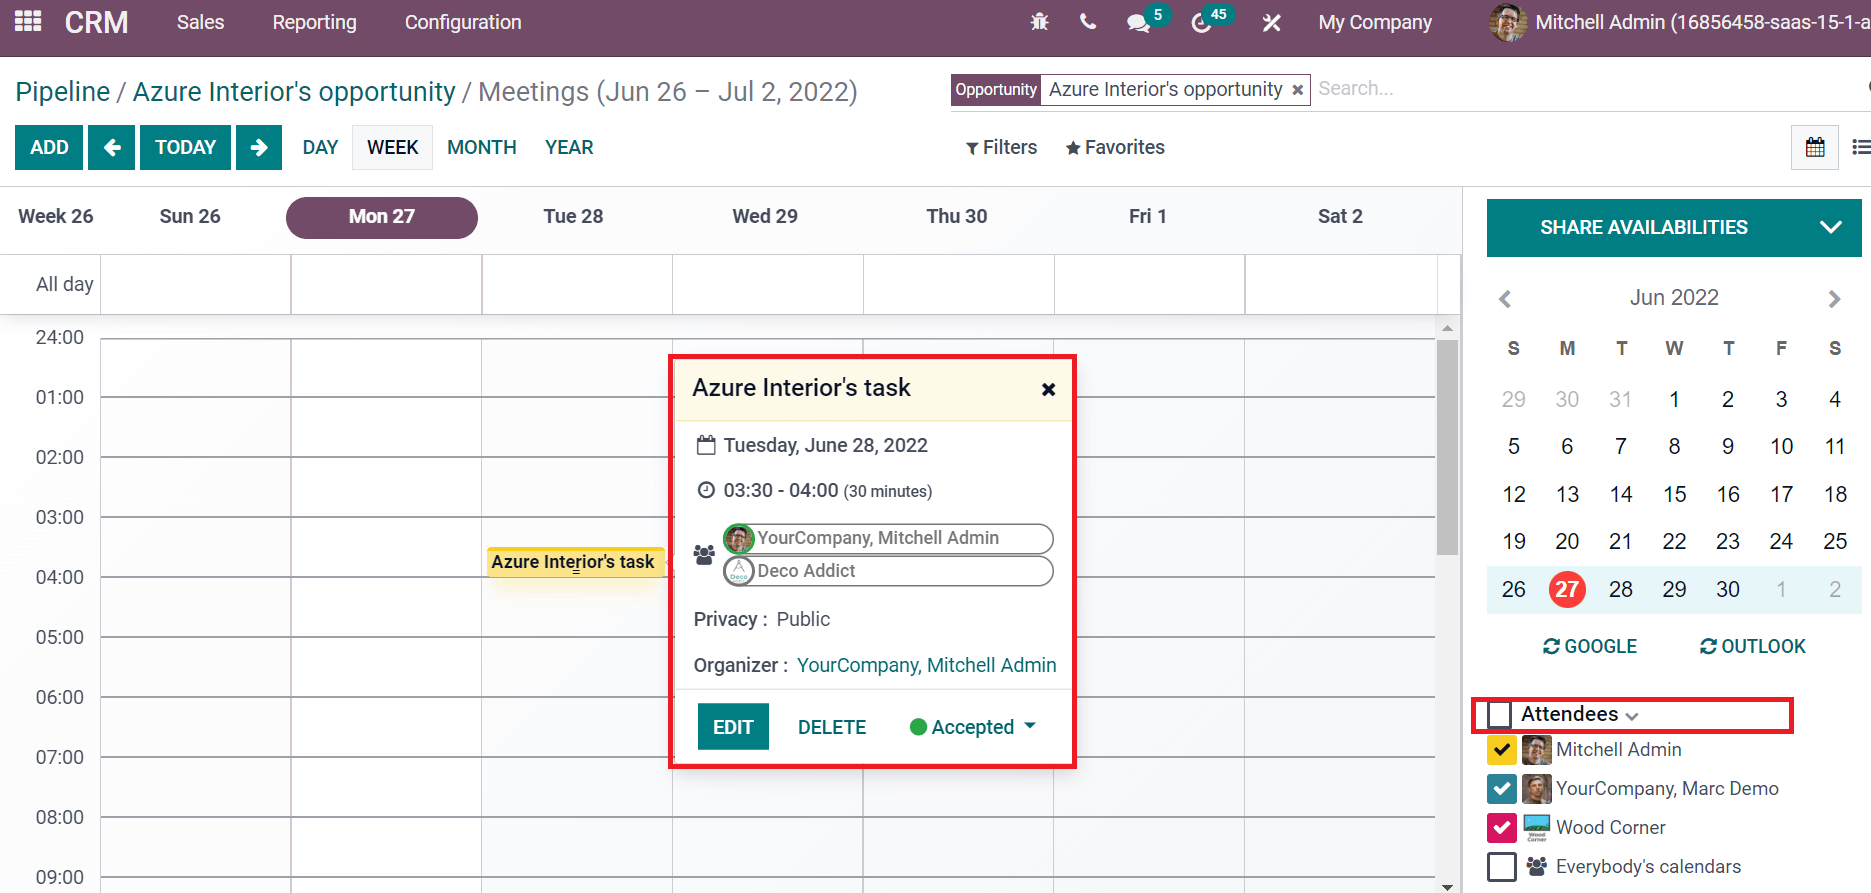Open the Reporting menu
The width and height of the screenshot is (1871, 893).
[x=314, y=22]
